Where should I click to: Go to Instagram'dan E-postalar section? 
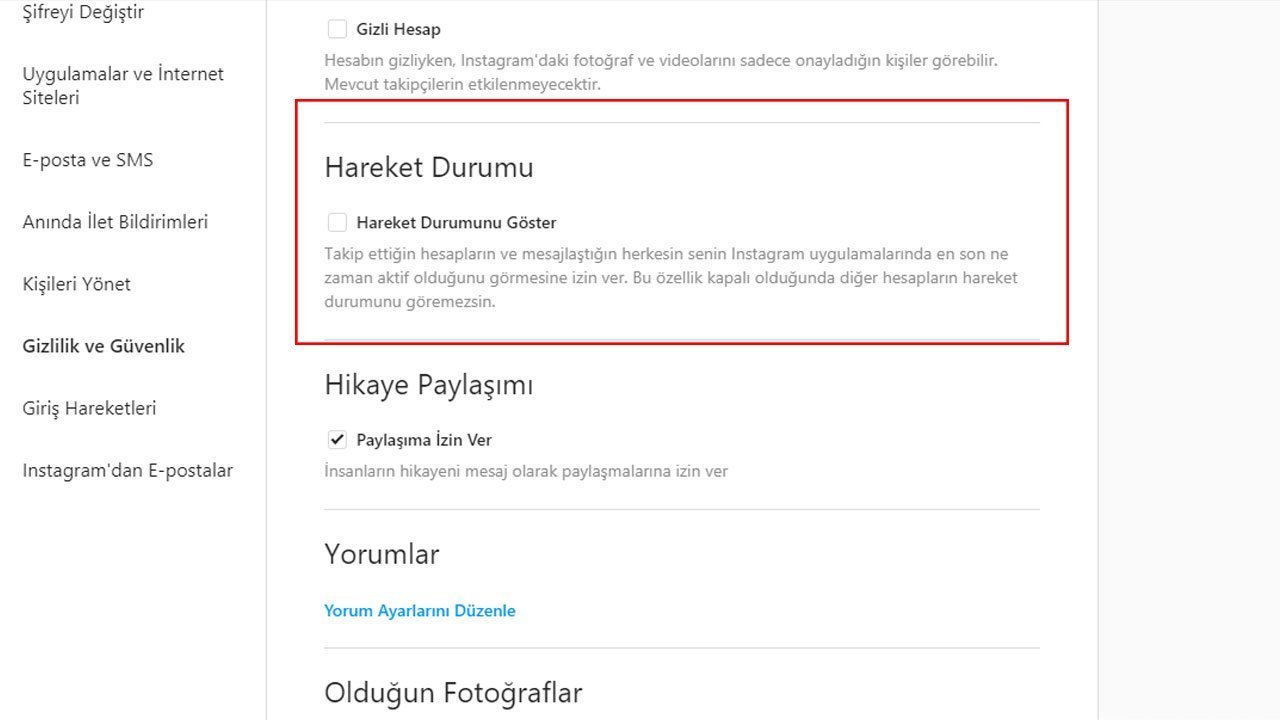(x=128, y=470)
